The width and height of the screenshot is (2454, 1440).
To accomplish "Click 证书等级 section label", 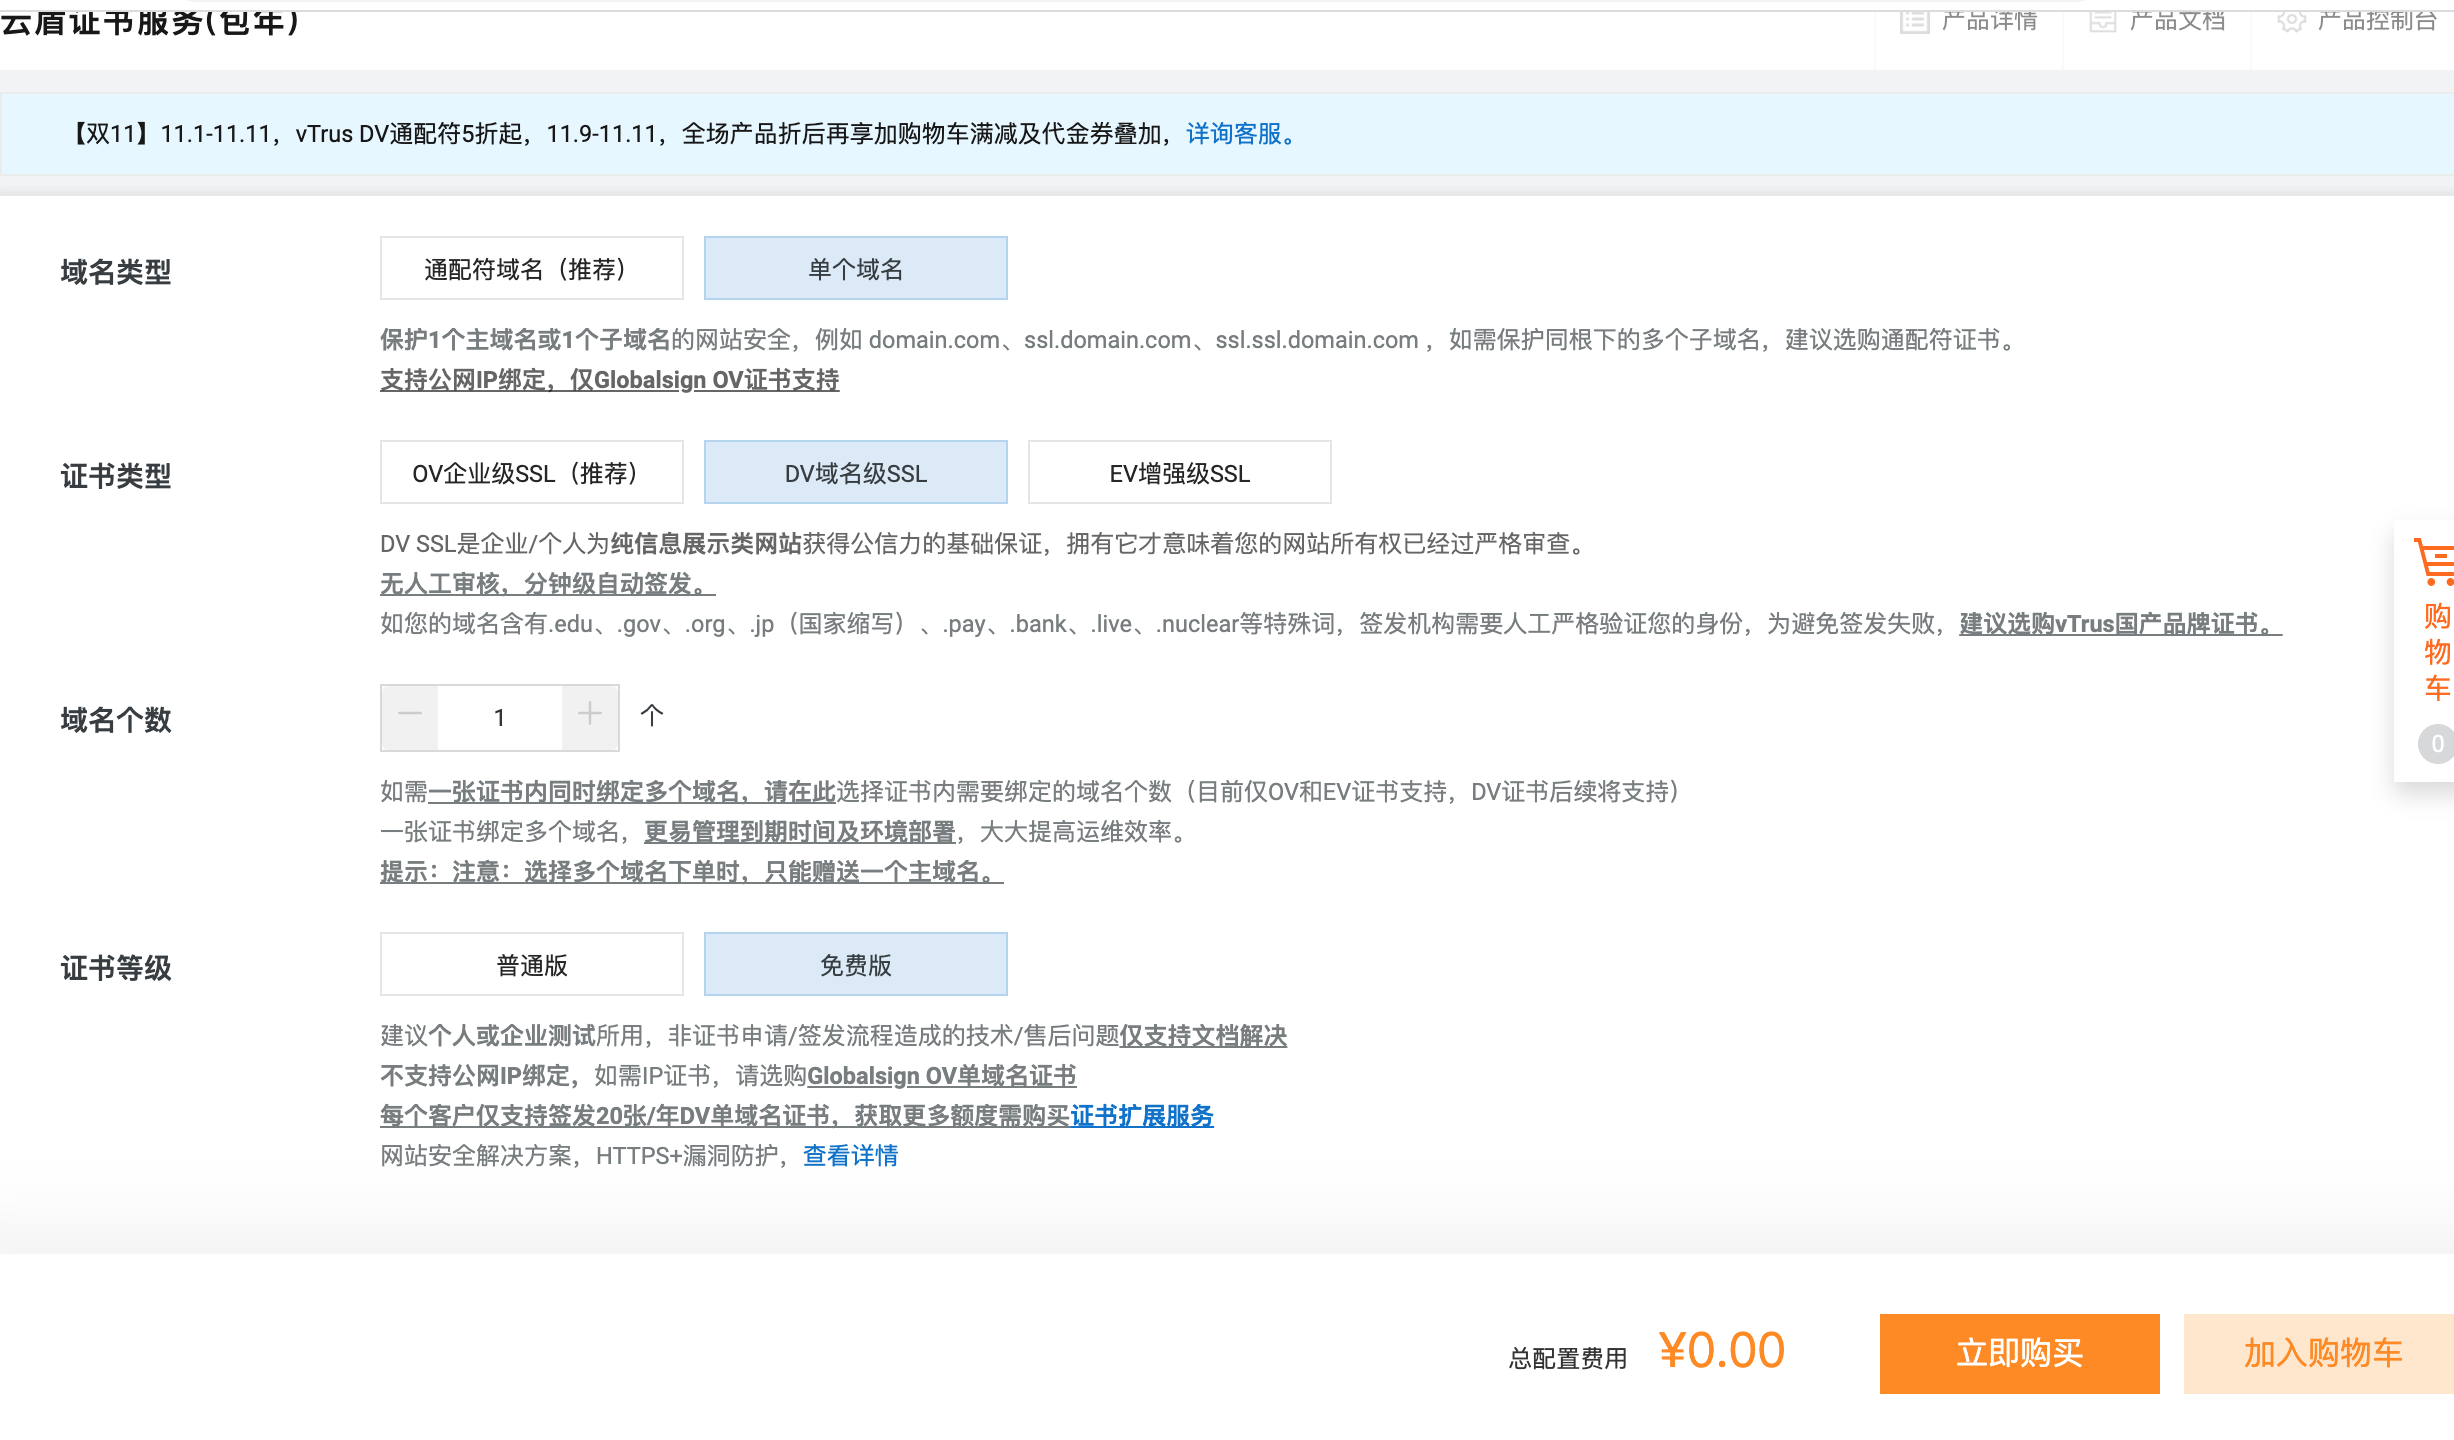I will 116,968.
